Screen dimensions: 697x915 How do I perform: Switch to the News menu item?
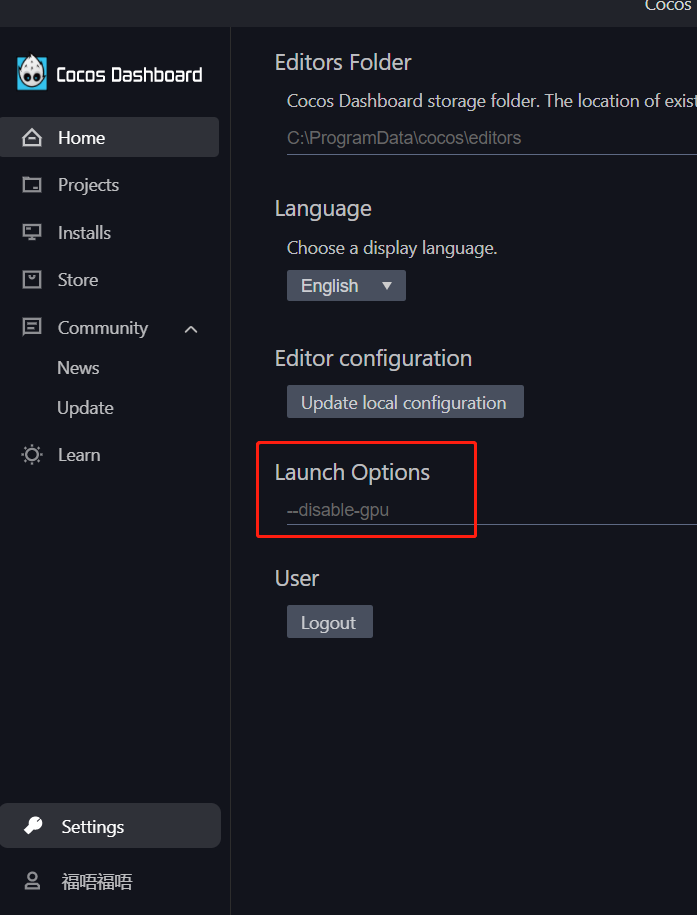(78, 367)
